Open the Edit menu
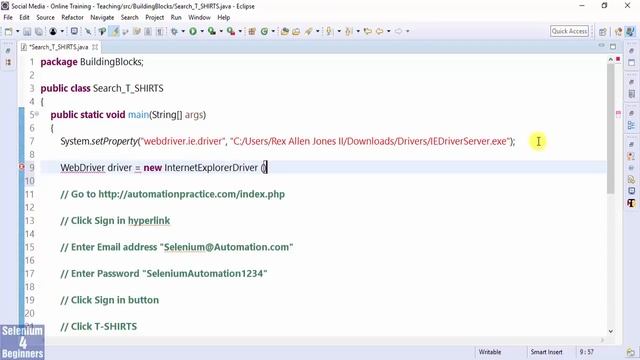This screenshot has height=360, width=640. [x=24, y=18]
